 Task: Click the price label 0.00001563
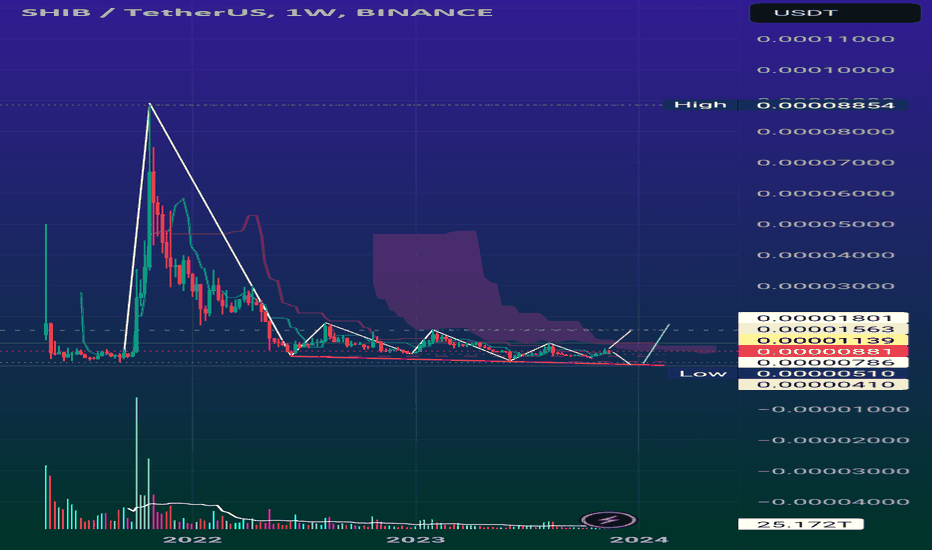823,329
